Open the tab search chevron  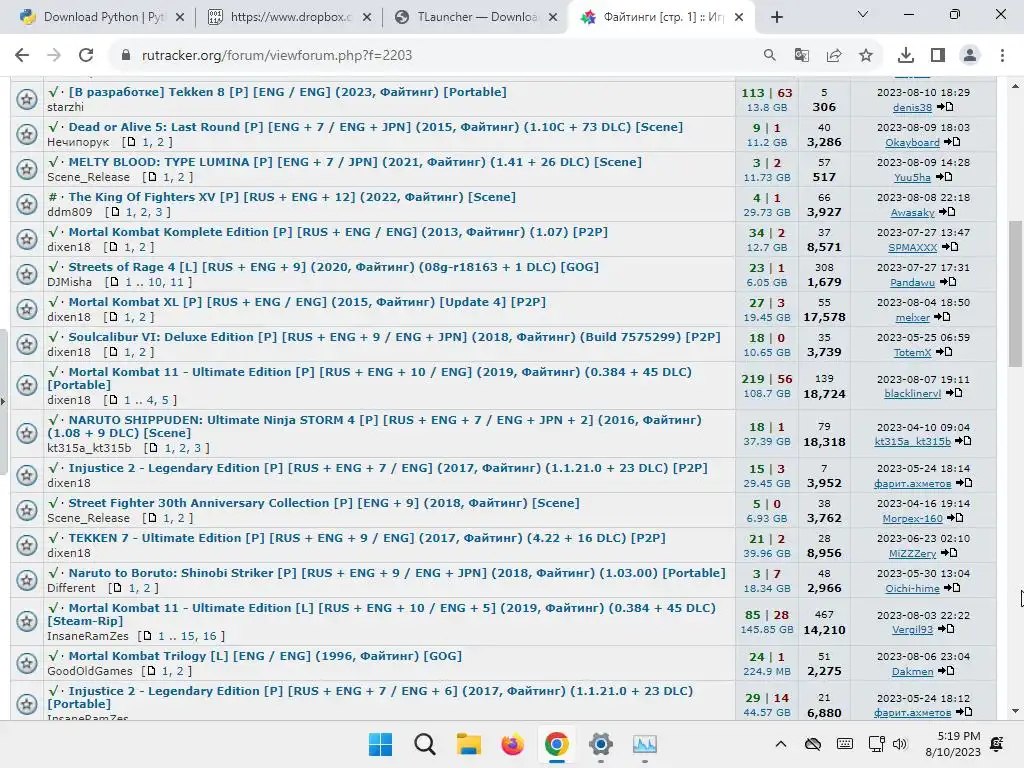coord(863,14)
